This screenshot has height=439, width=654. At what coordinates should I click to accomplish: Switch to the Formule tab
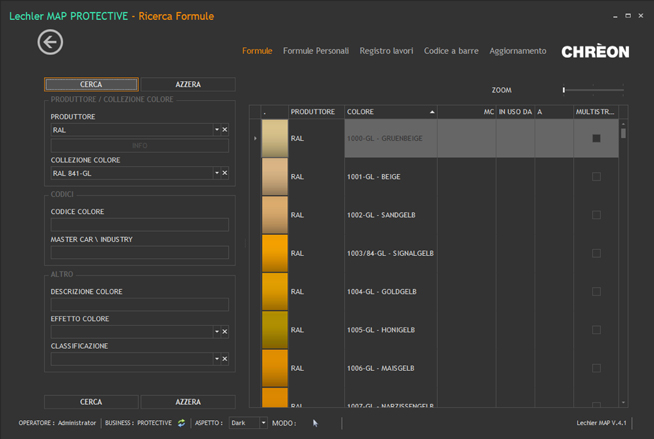pos(257,51)
